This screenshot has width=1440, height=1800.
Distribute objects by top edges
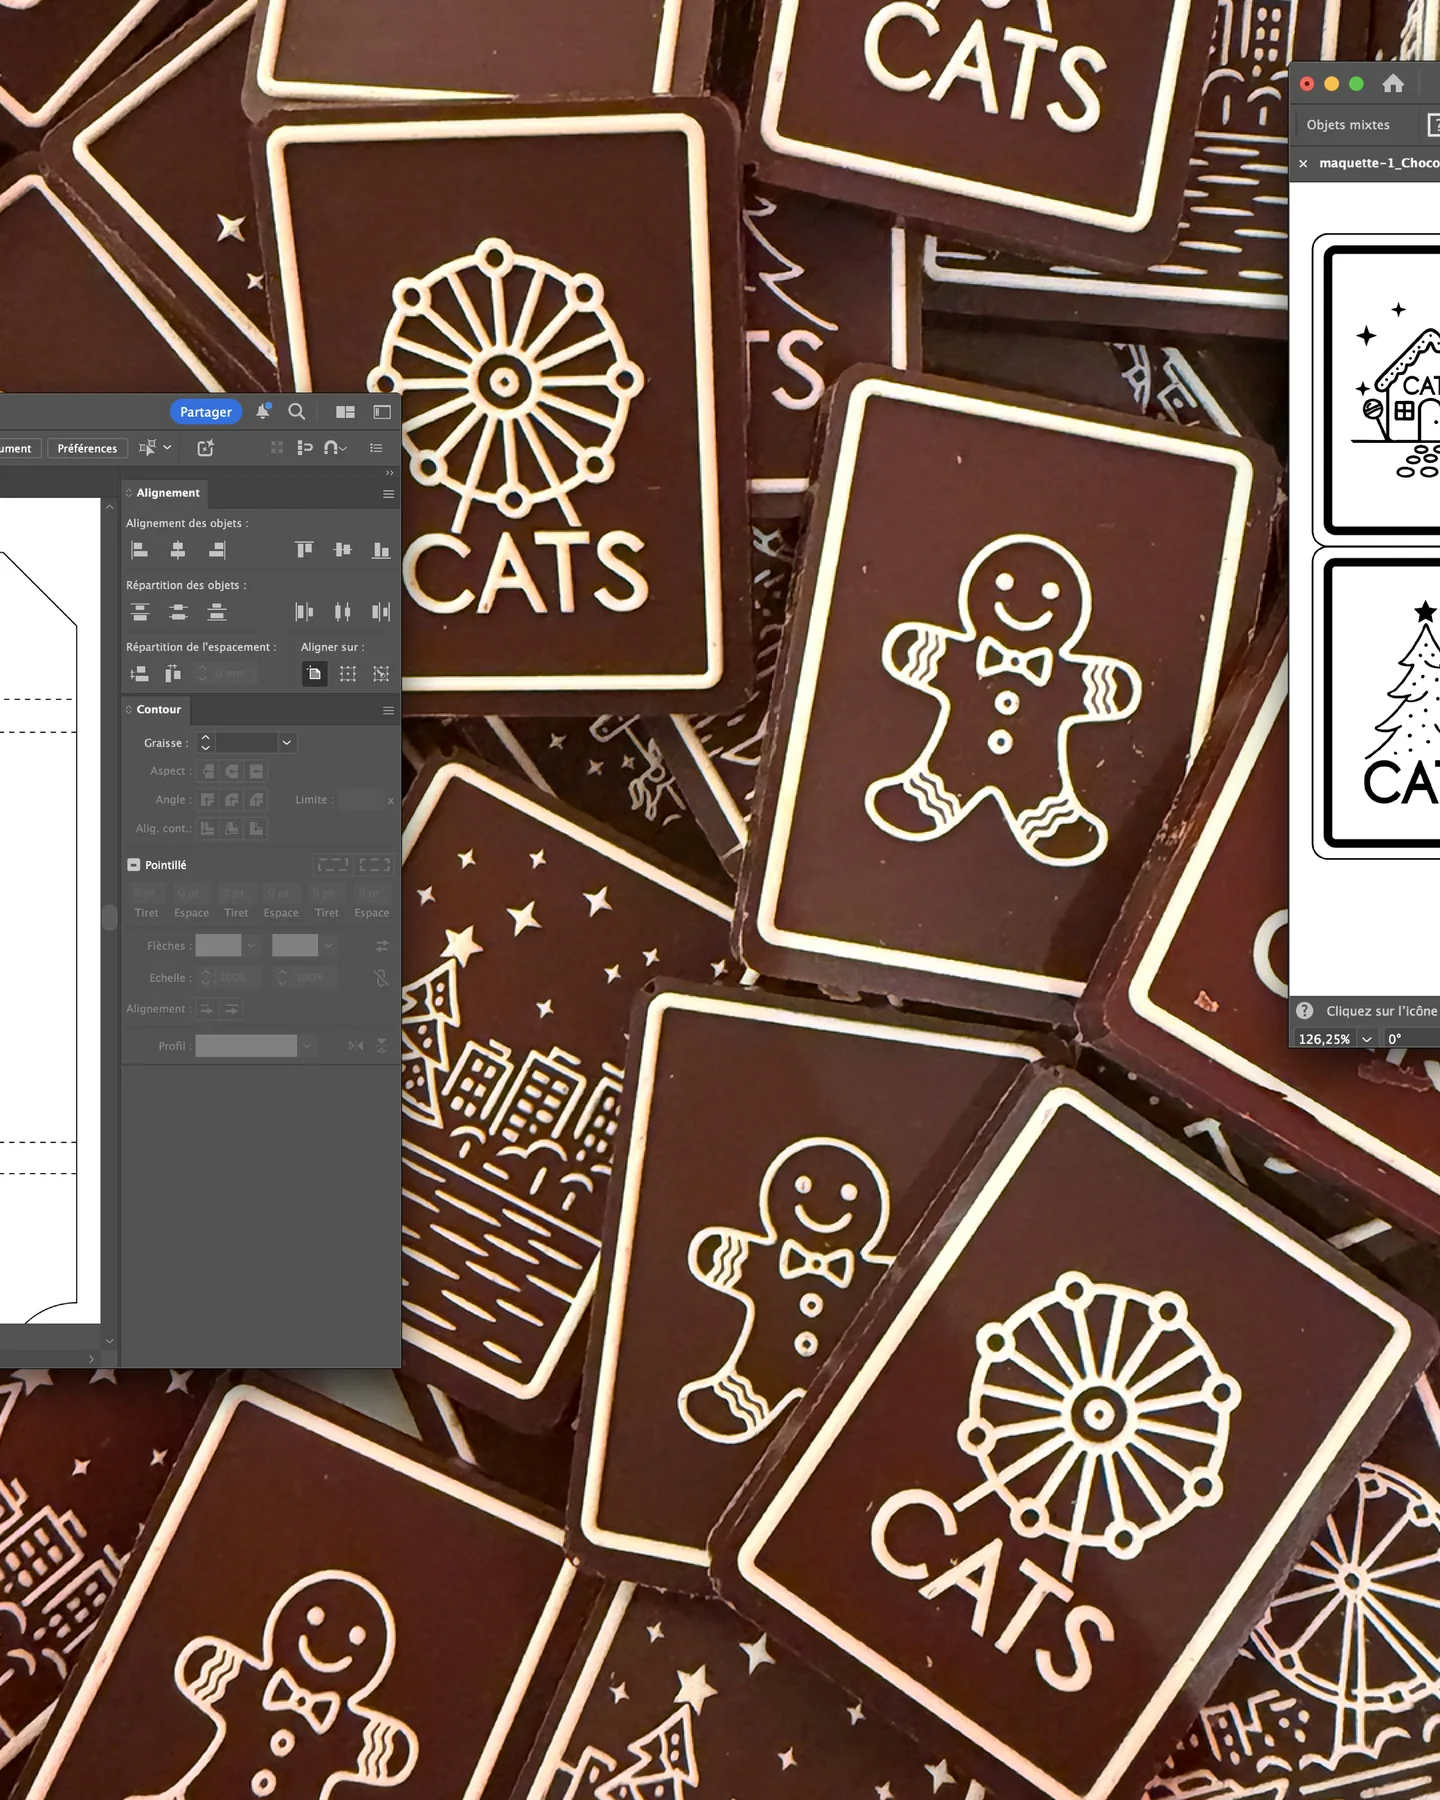coord(140,612)
